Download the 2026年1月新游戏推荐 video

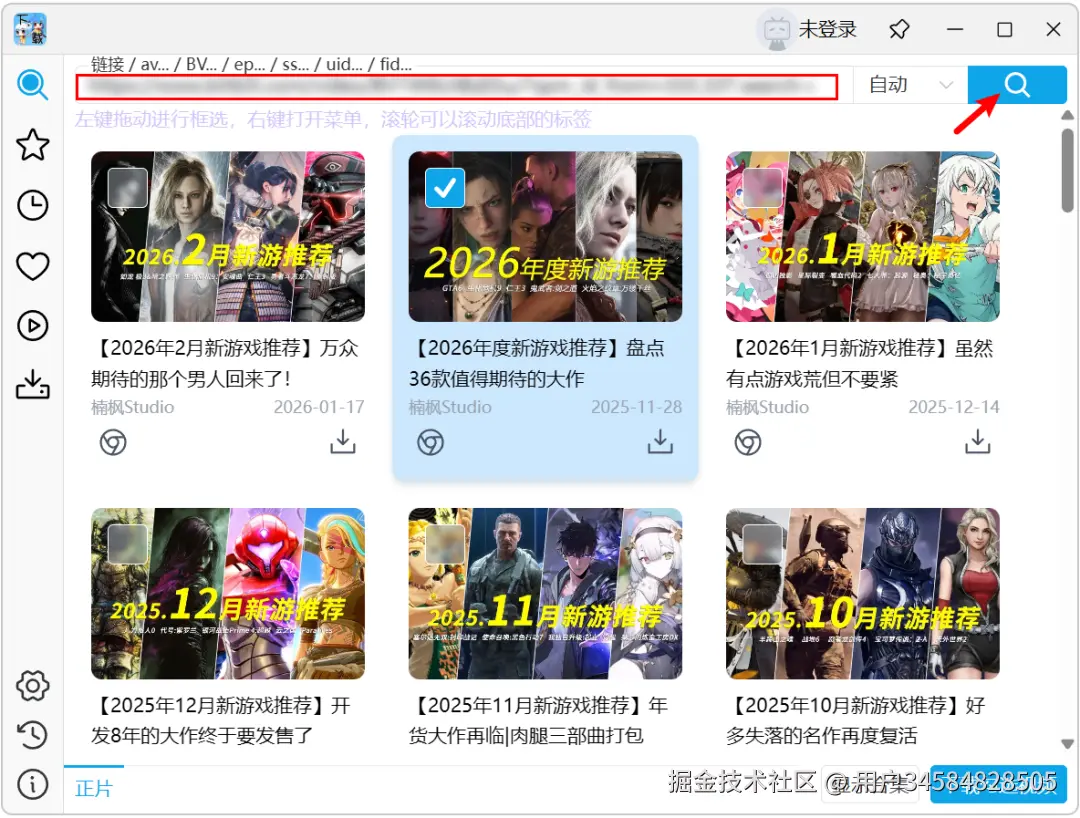tap(977, 442)
